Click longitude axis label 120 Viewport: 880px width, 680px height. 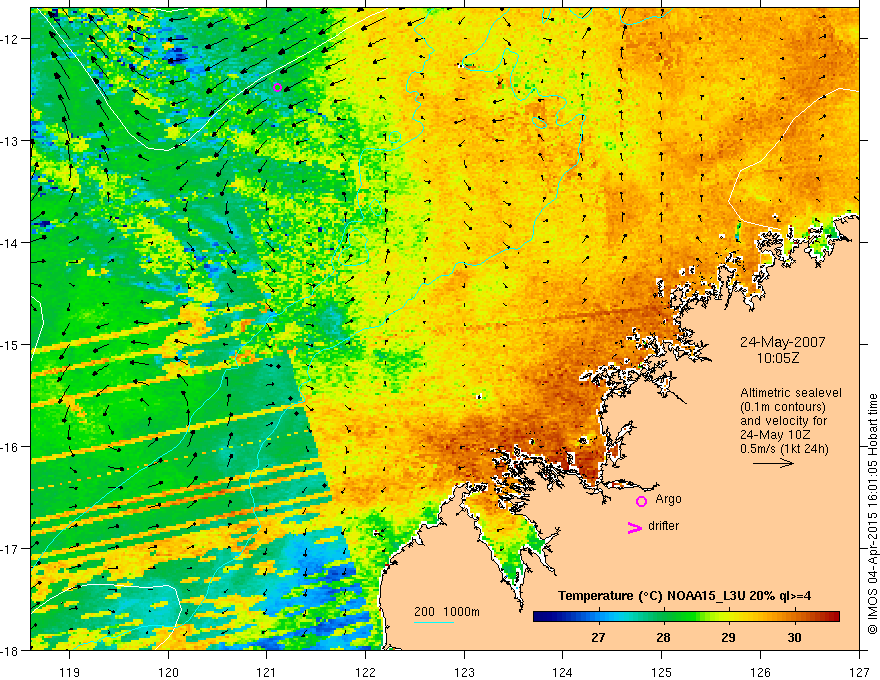coord(168,672)
